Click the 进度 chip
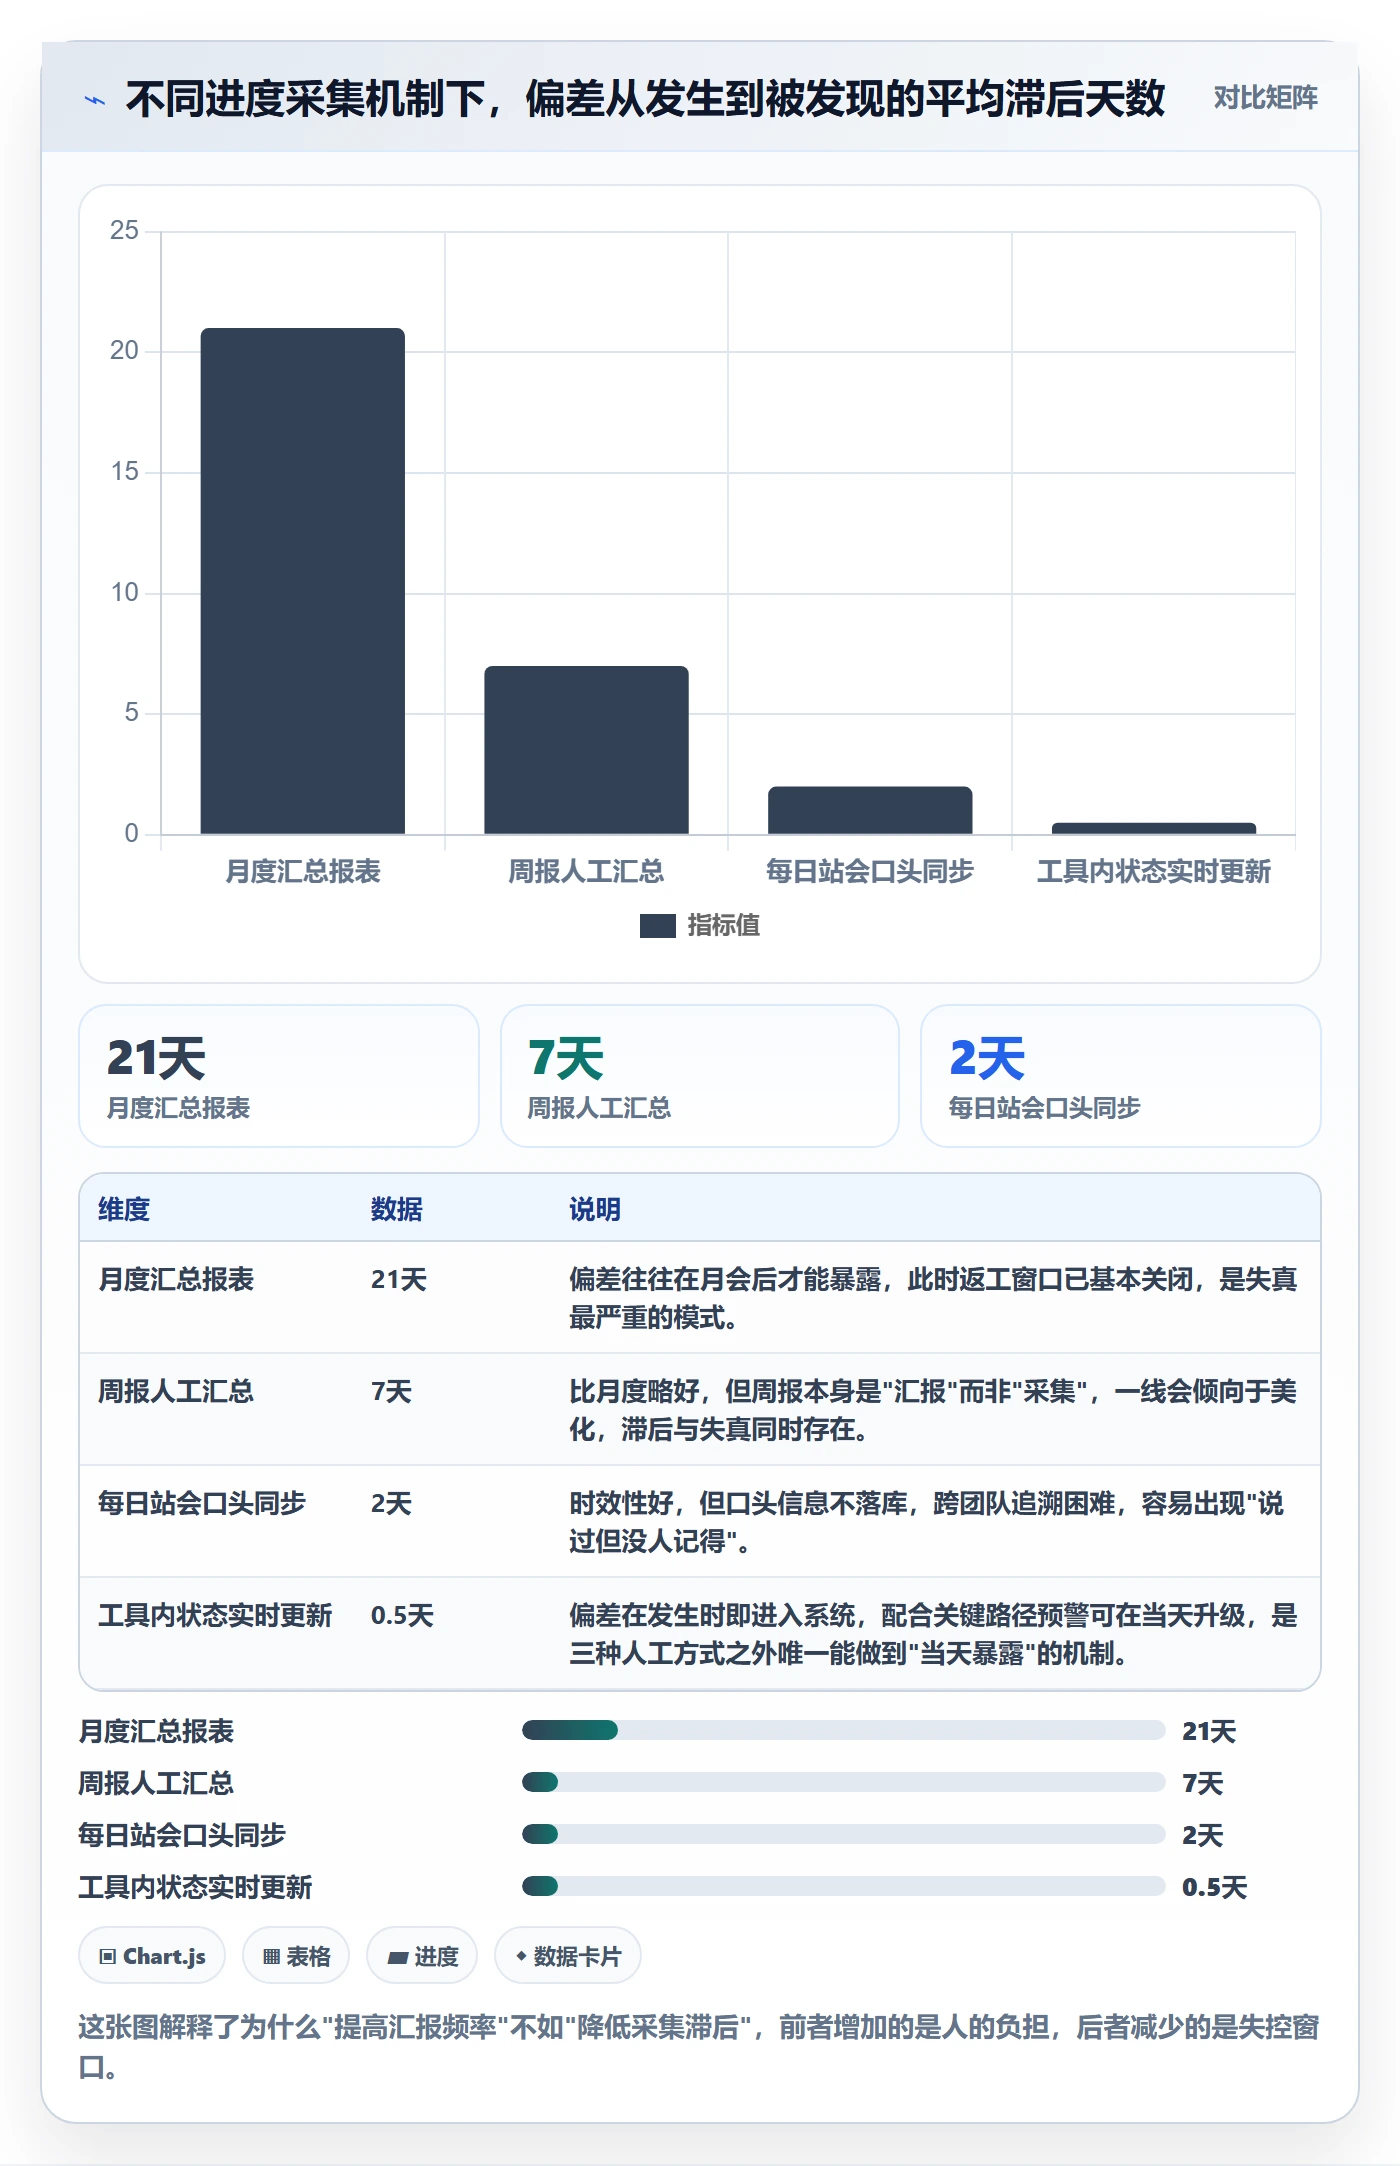Screen dimensions: 1400x2166 422,1955
